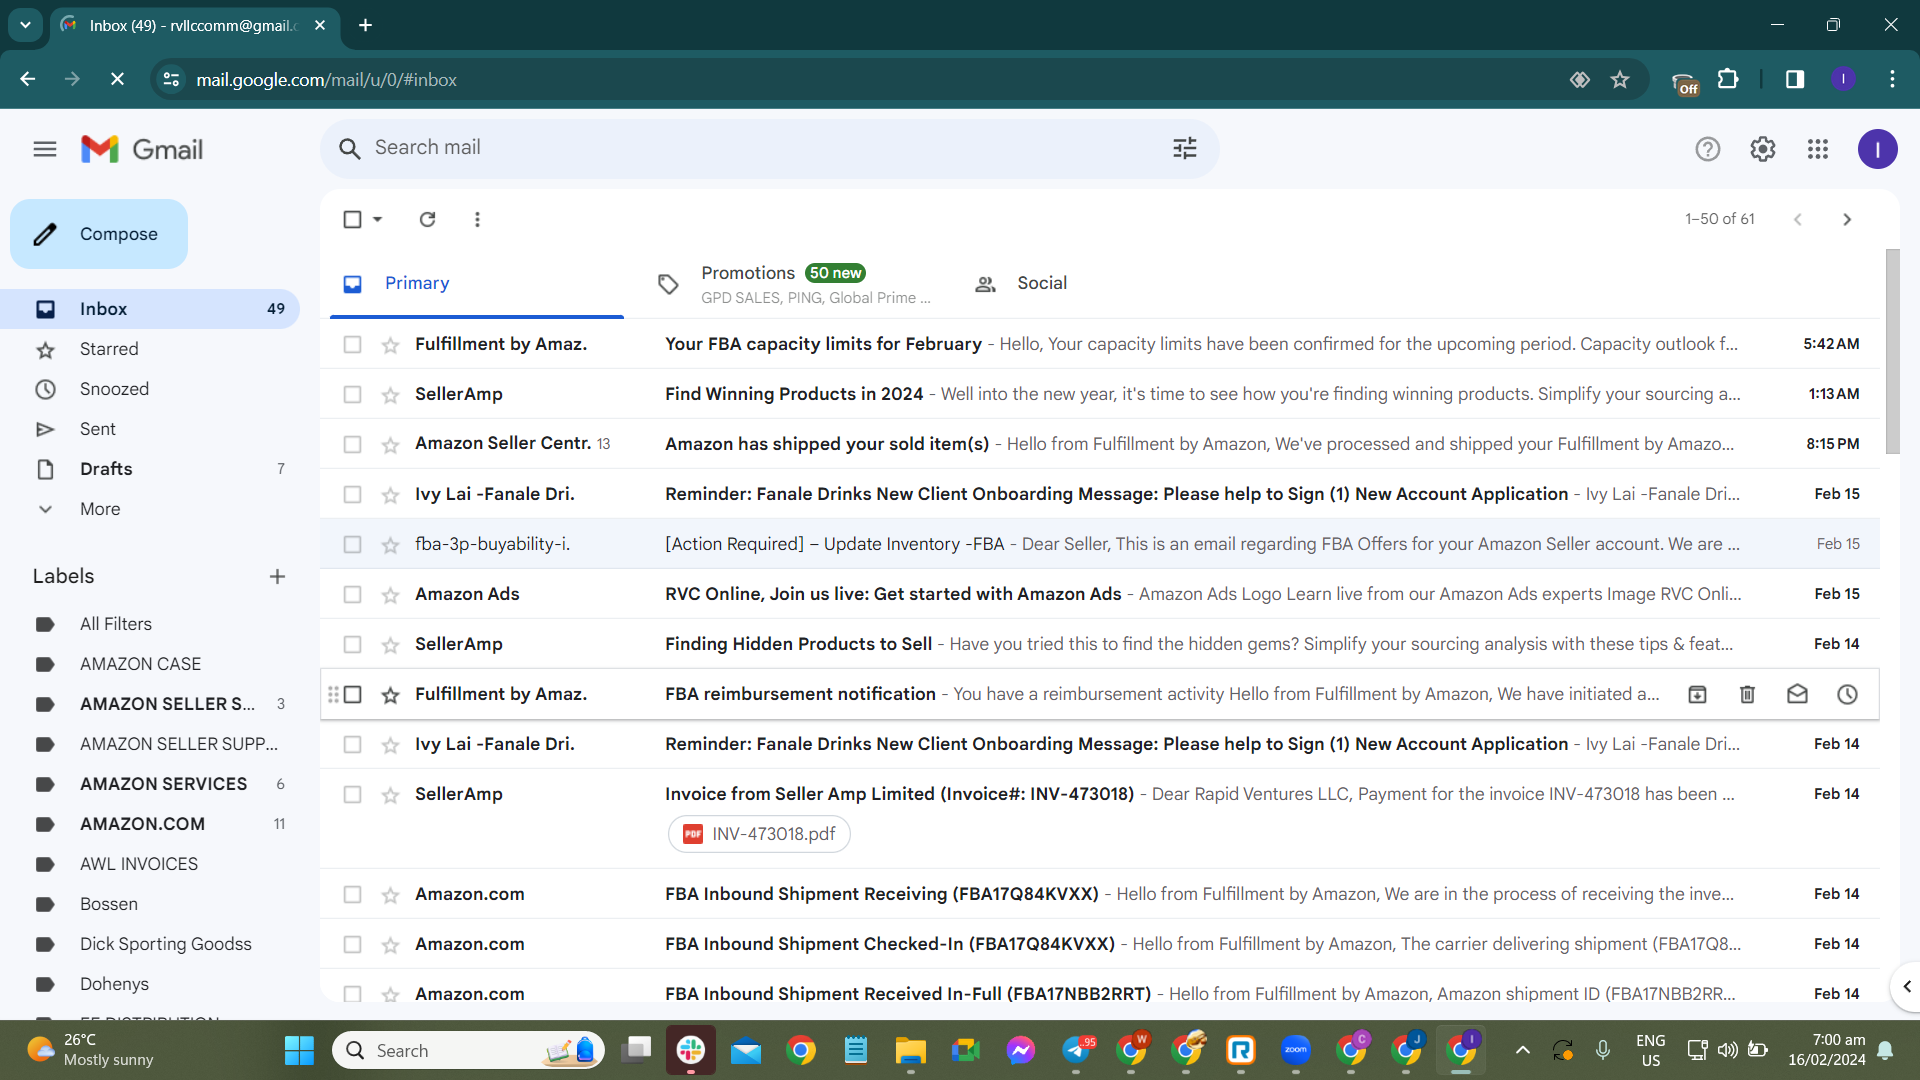Select master checkbox for all conversations

(352, 219)
